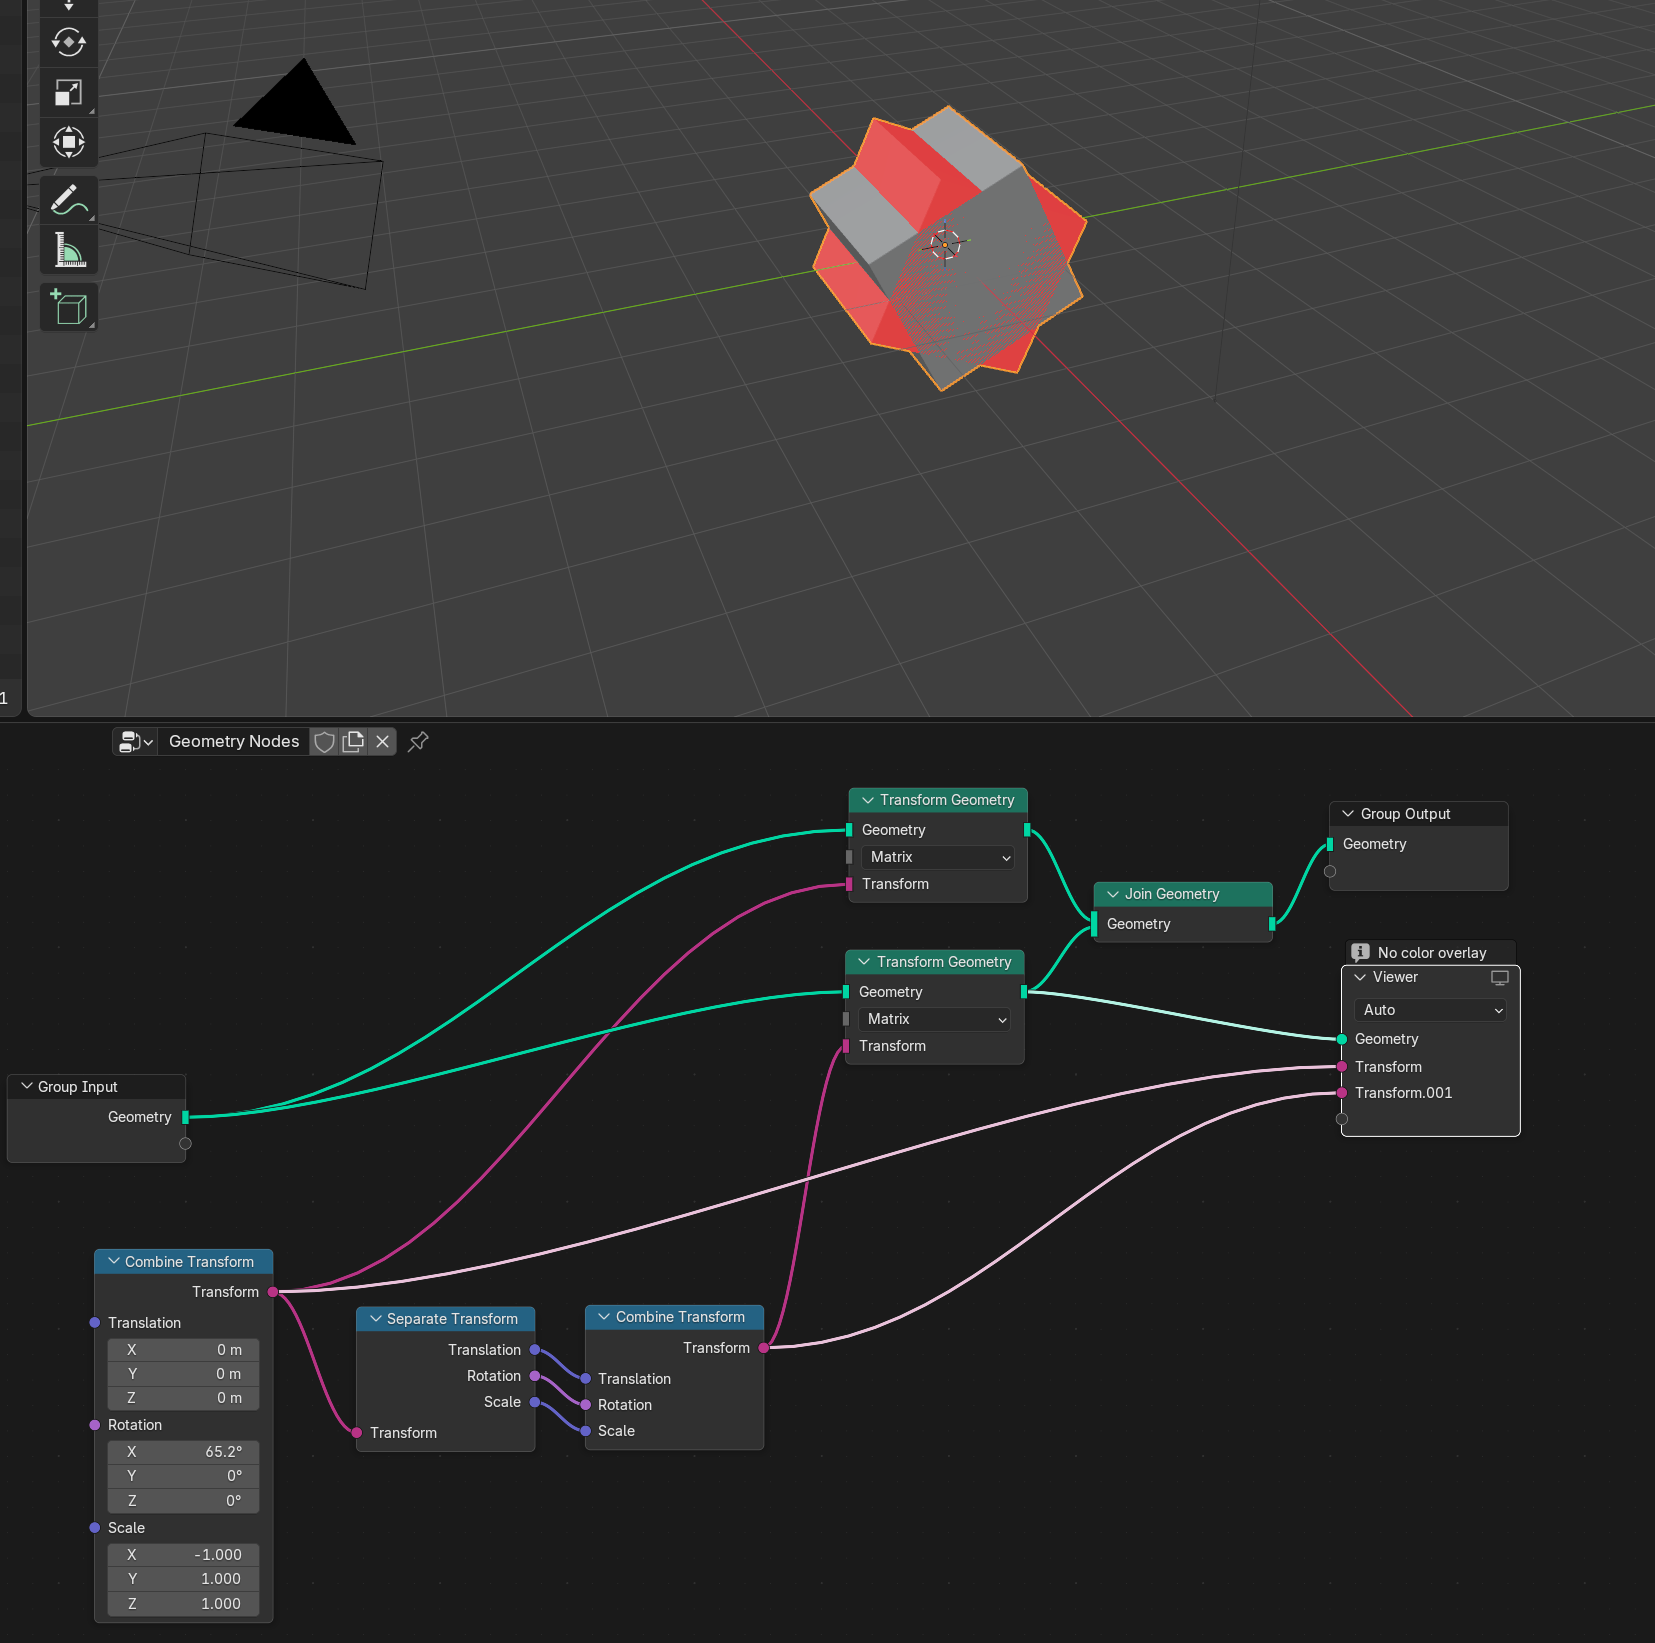1655x1643 pixels.
Task: Unlink the Geometry Nodes node group
Action: (x=382, y=742)
